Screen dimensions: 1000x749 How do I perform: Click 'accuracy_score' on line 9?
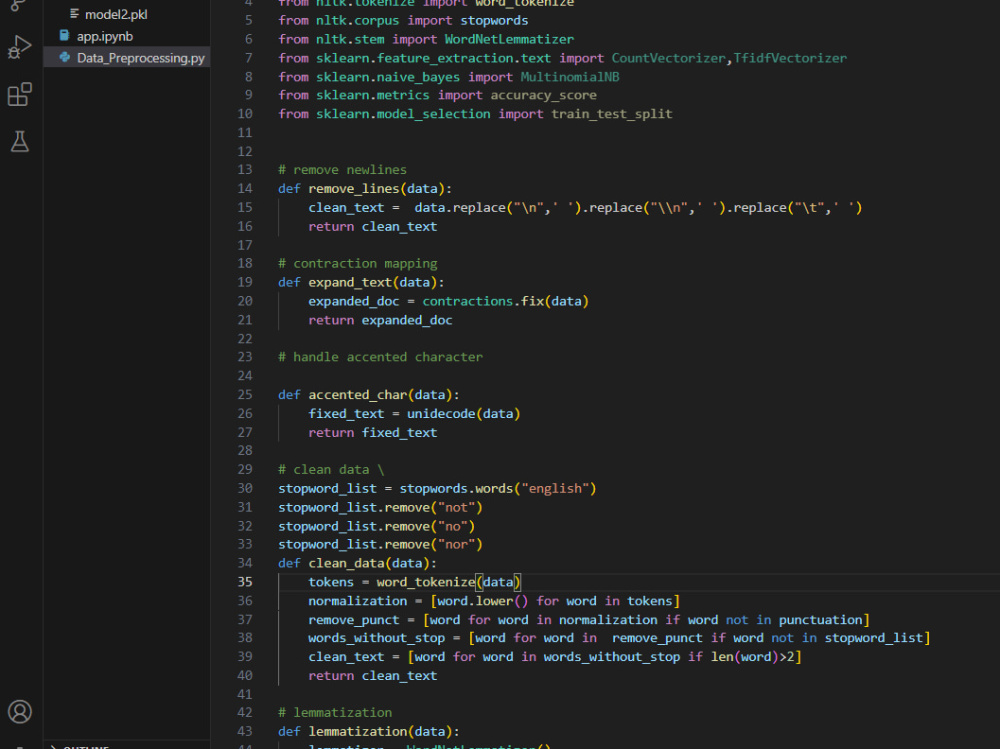543,95
